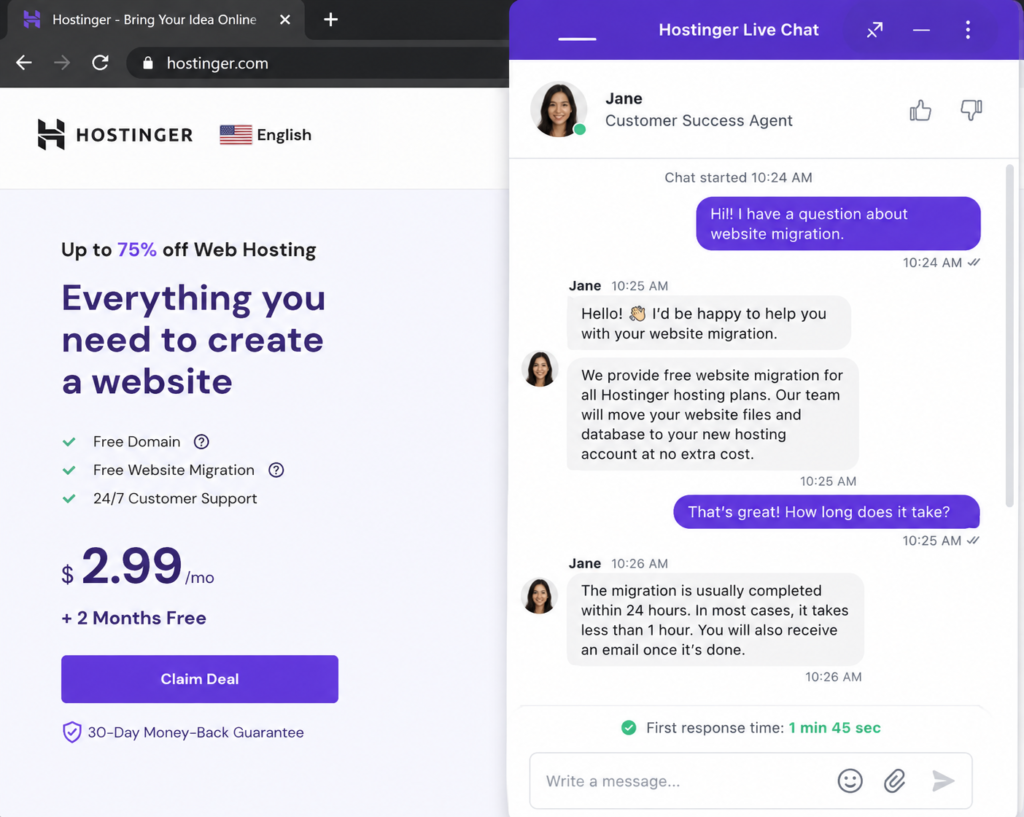Click the hostinger.com address bar
Image resolution: width=1024 pixels, height=817 pixels.
pyautogui.click(x=318, y=63)
